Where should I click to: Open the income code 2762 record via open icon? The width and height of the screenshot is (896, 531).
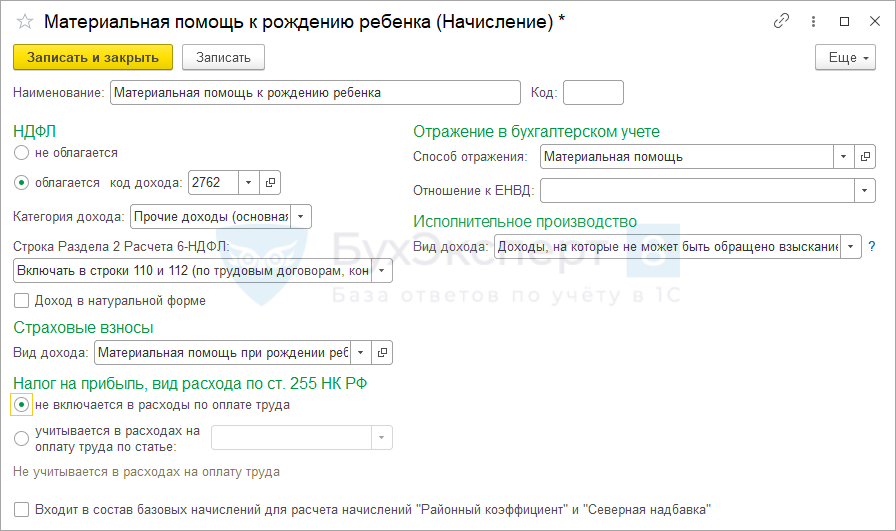click(270, 182)
